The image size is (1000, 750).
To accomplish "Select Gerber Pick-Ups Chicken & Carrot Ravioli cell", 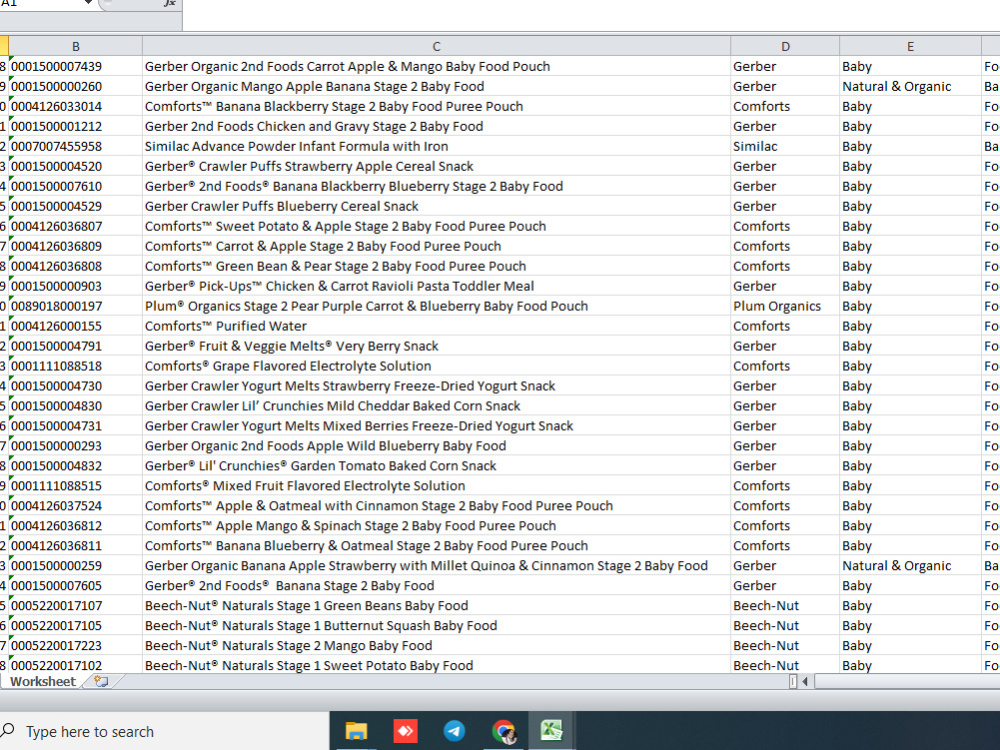I will [x=436, y=286].
